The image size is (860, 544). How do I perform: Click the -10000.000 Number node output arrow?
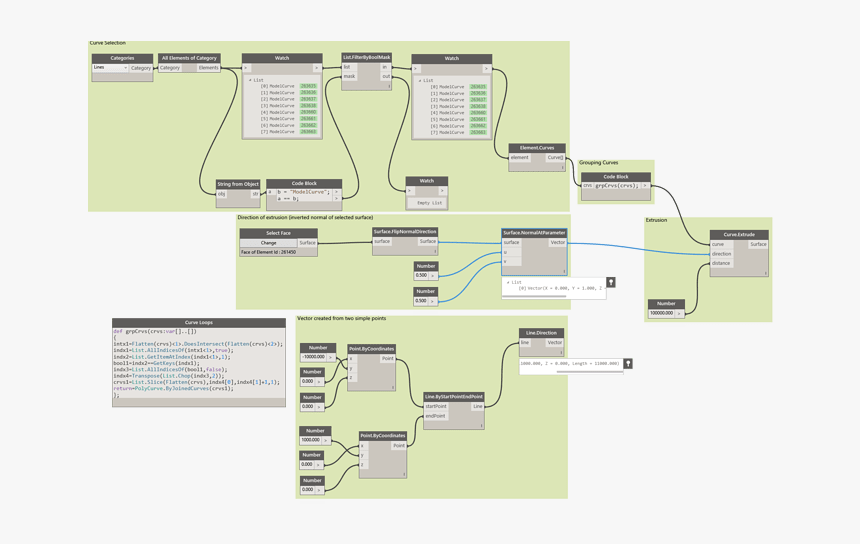(x=331, y=357)
